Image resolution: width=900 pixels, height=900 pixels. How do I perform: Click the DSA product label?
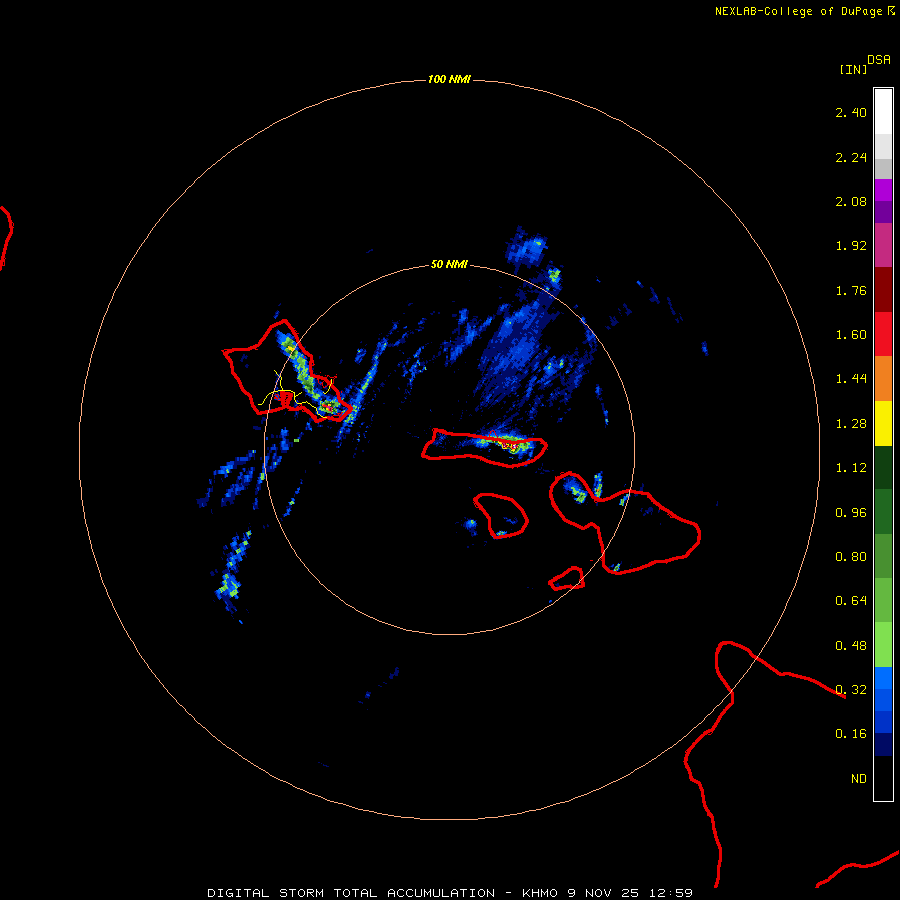pyautogui.click(x=879, y=59)
